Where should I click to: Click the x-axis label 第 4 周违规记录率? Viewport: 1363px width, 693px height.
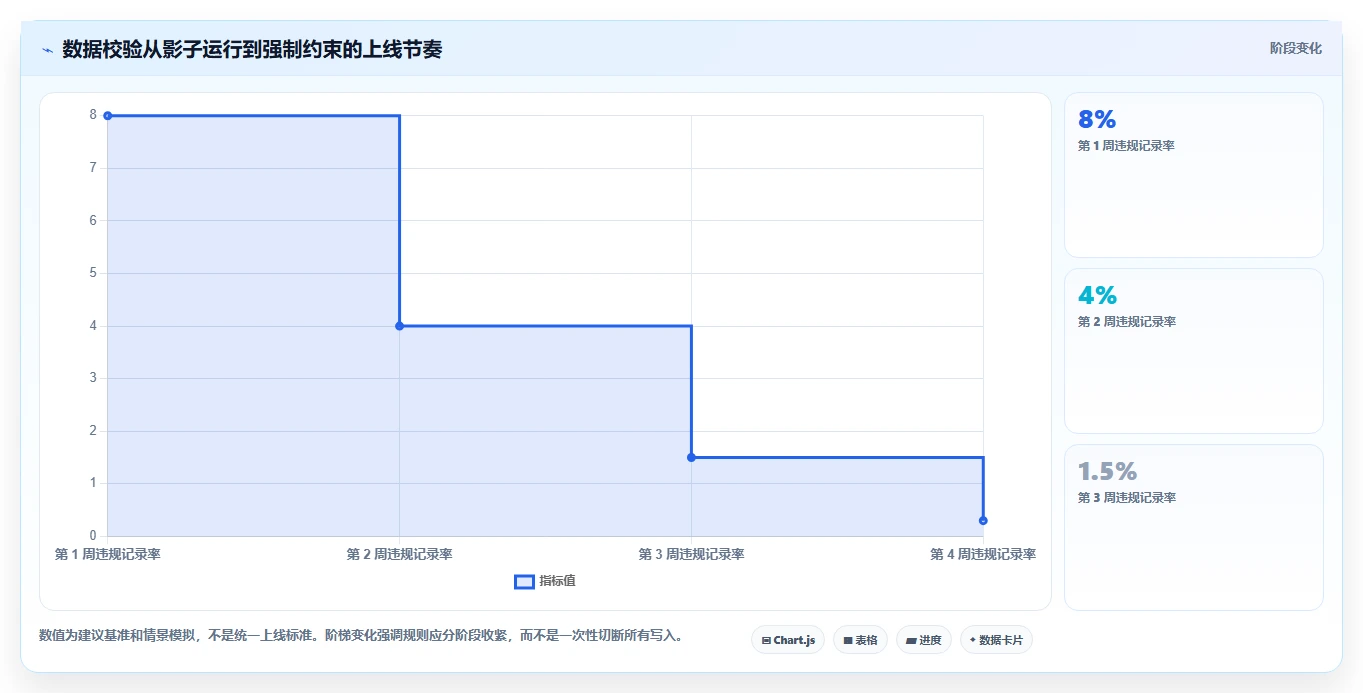pos(983,554)
